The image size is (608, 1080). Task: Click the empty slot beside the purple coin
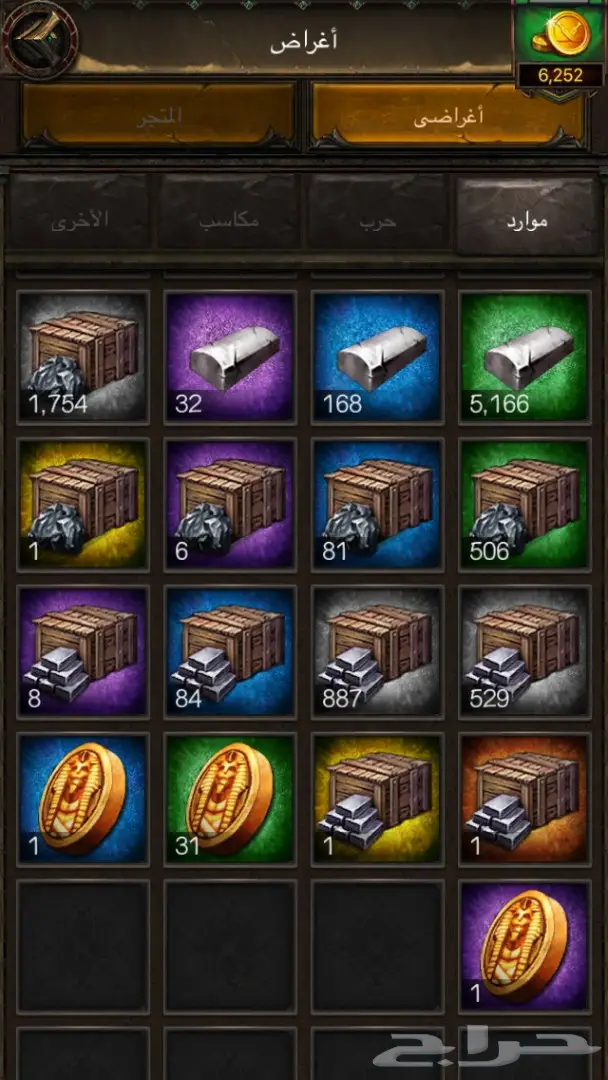point(377,946)
